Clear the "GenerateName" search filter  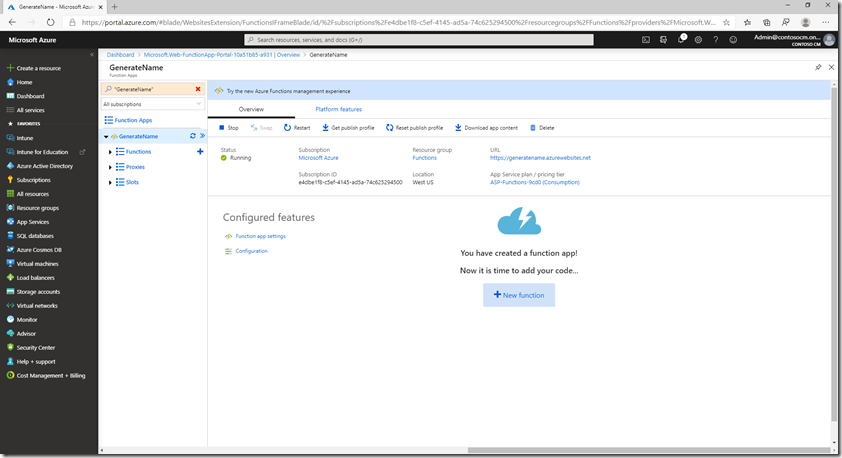[x=198, y=89]
